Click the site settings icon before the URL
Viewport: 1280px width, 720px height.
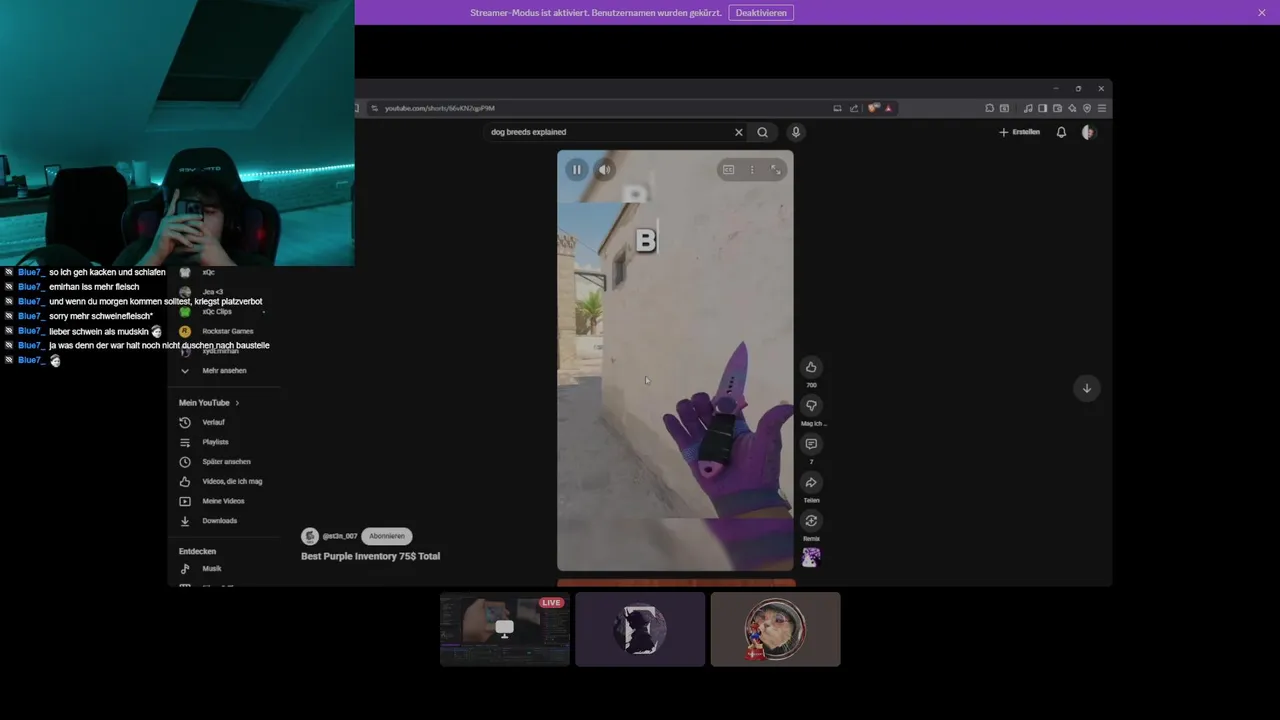[374, 108]
